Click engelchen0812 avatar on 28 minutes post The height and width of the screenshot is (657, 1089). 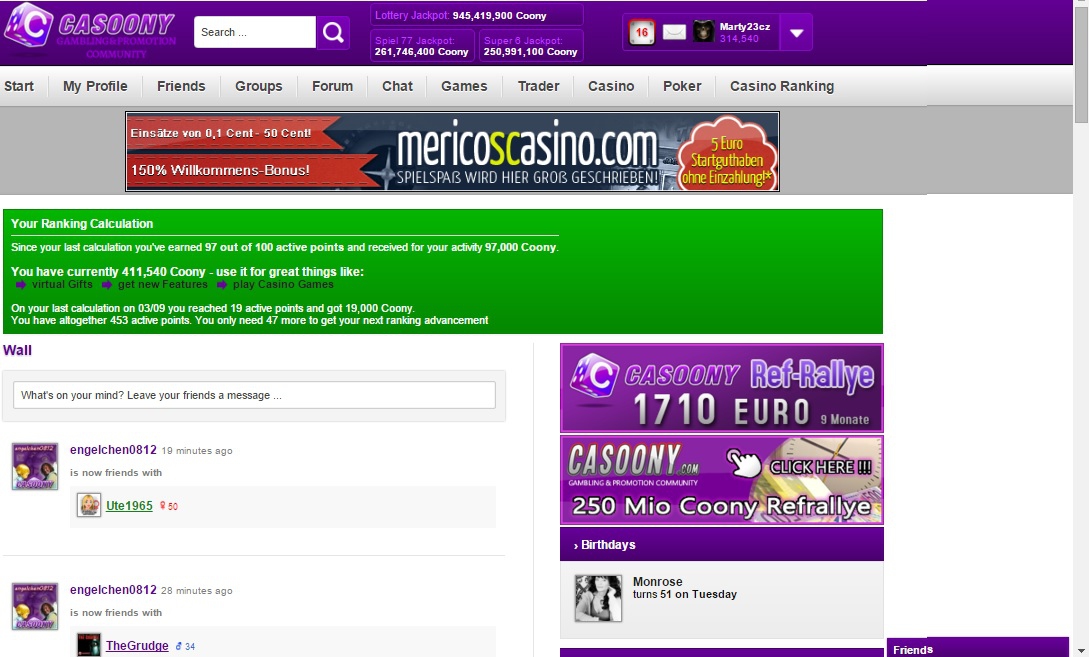point(35,606)
